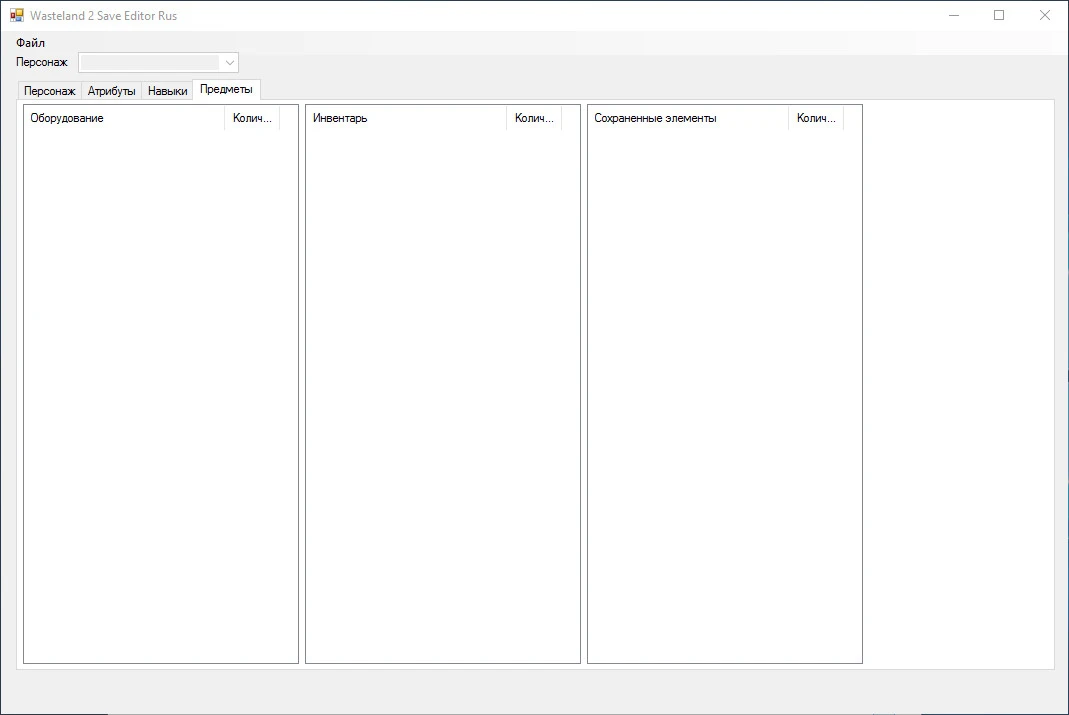Switch to the Персонаж tab
Screen dimensions: 1069x715
click(49, 91)
